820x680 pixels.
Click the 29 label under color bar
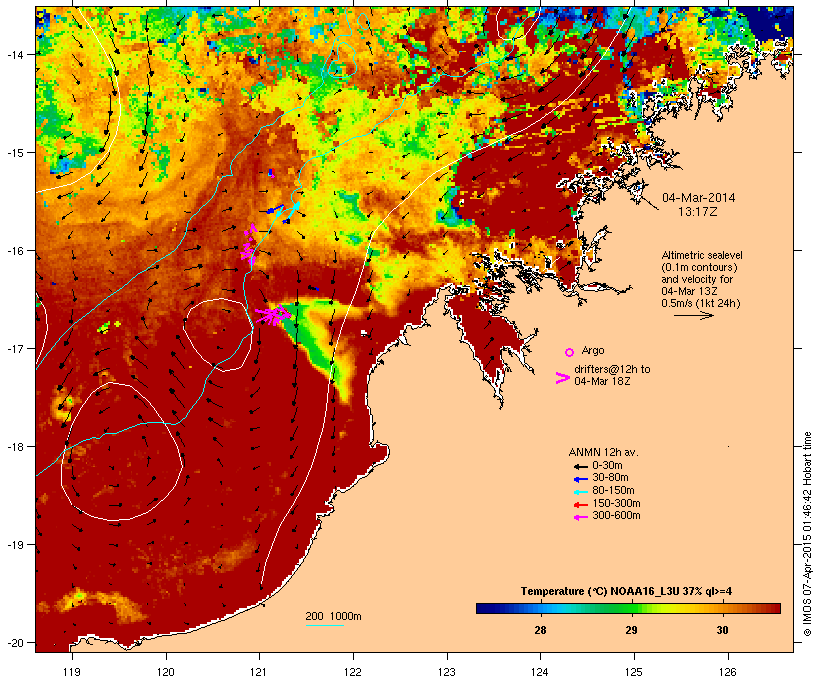[x=631, y=630]
